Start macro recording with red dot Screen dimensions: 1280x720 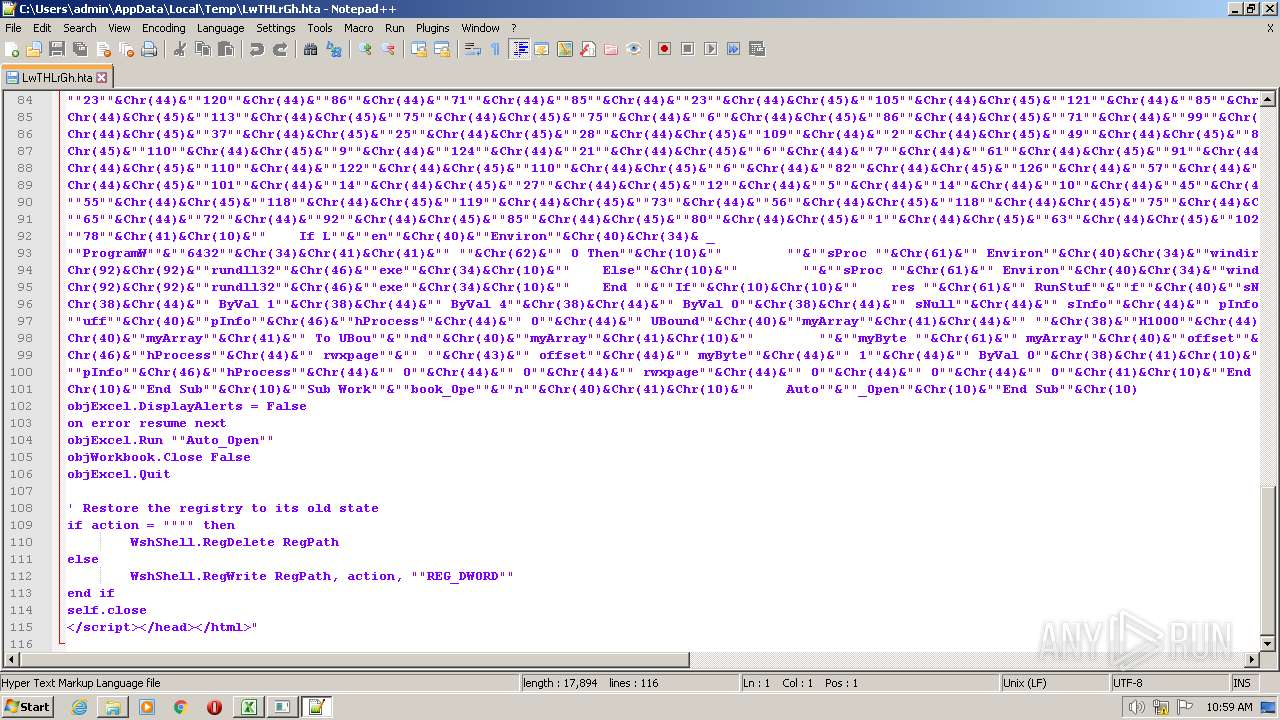tap(664, 49)
